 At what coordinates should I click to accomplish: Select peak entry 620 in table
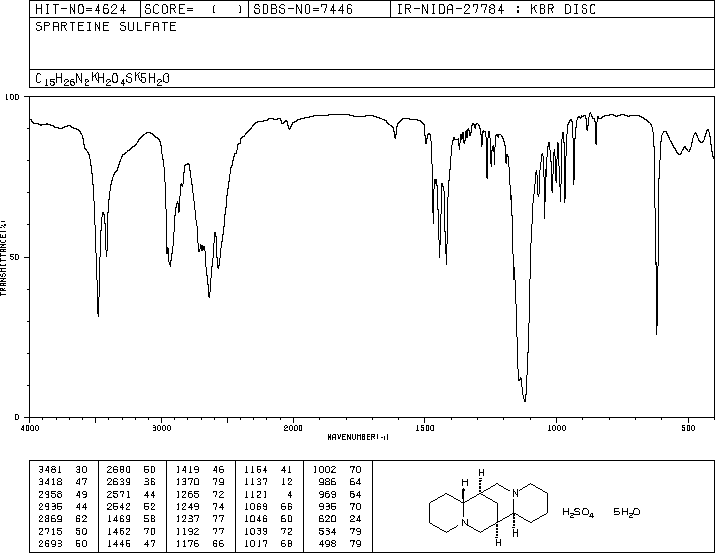[x=340, y=519]
